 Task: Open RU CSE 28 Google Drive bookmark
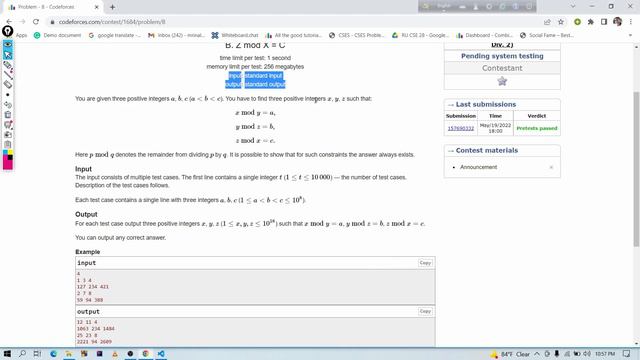coord(420,36)
